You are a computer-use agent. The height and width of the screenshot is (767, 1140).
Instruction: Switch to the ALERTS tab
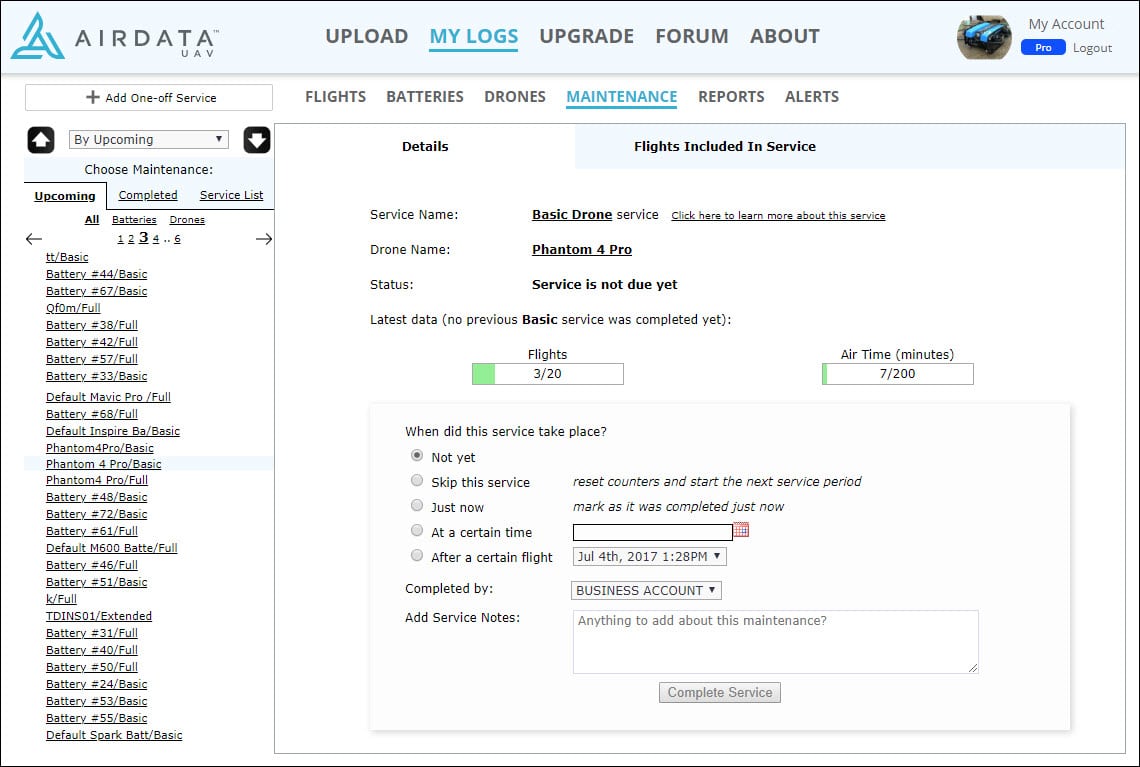point(811,97)
